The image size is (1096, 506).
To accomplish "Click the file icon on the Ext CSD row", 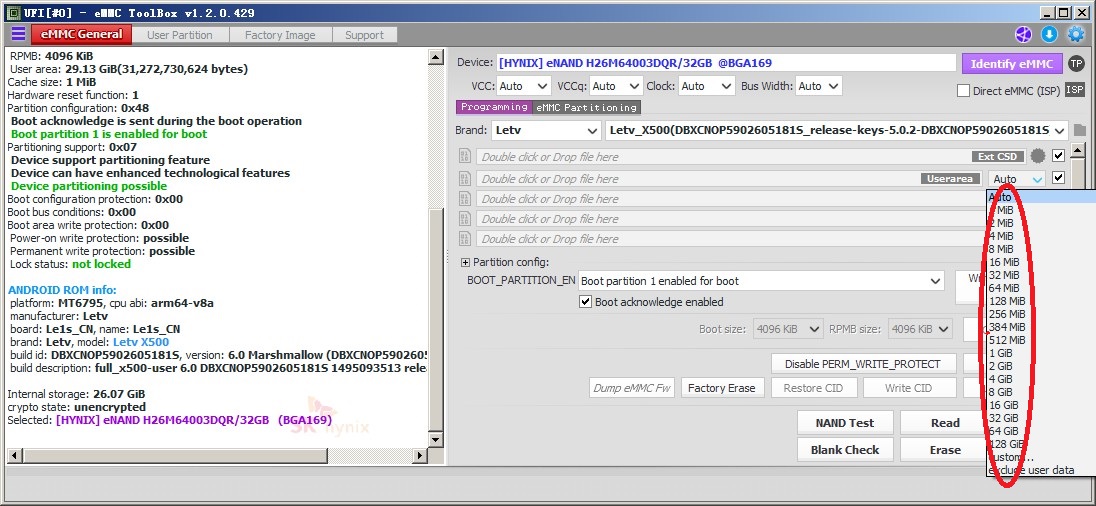I will click(x=465, y=157).
